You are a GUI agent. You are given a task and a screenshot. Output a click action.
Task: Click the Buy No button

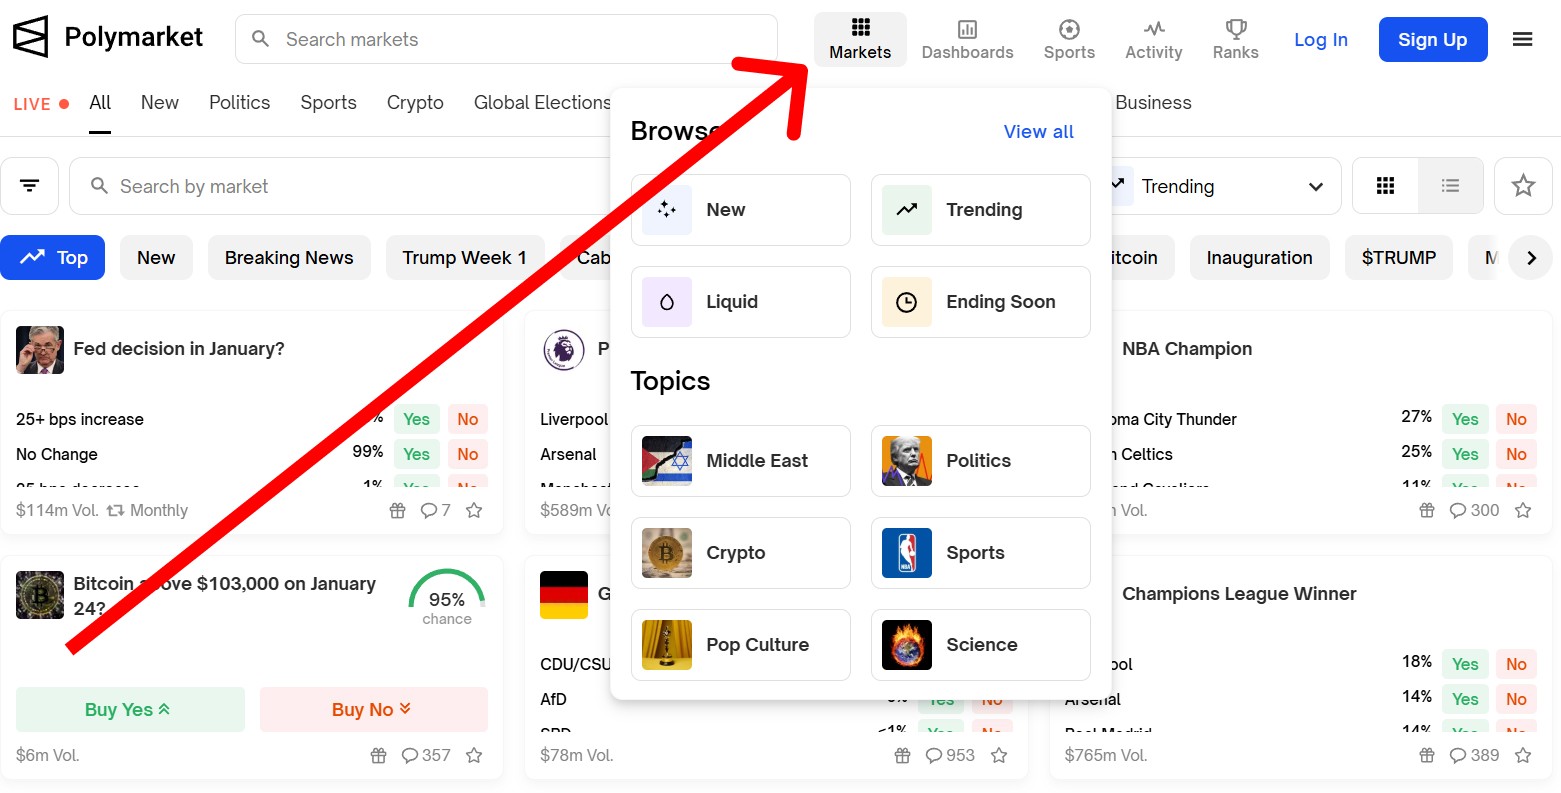point(374,710)
